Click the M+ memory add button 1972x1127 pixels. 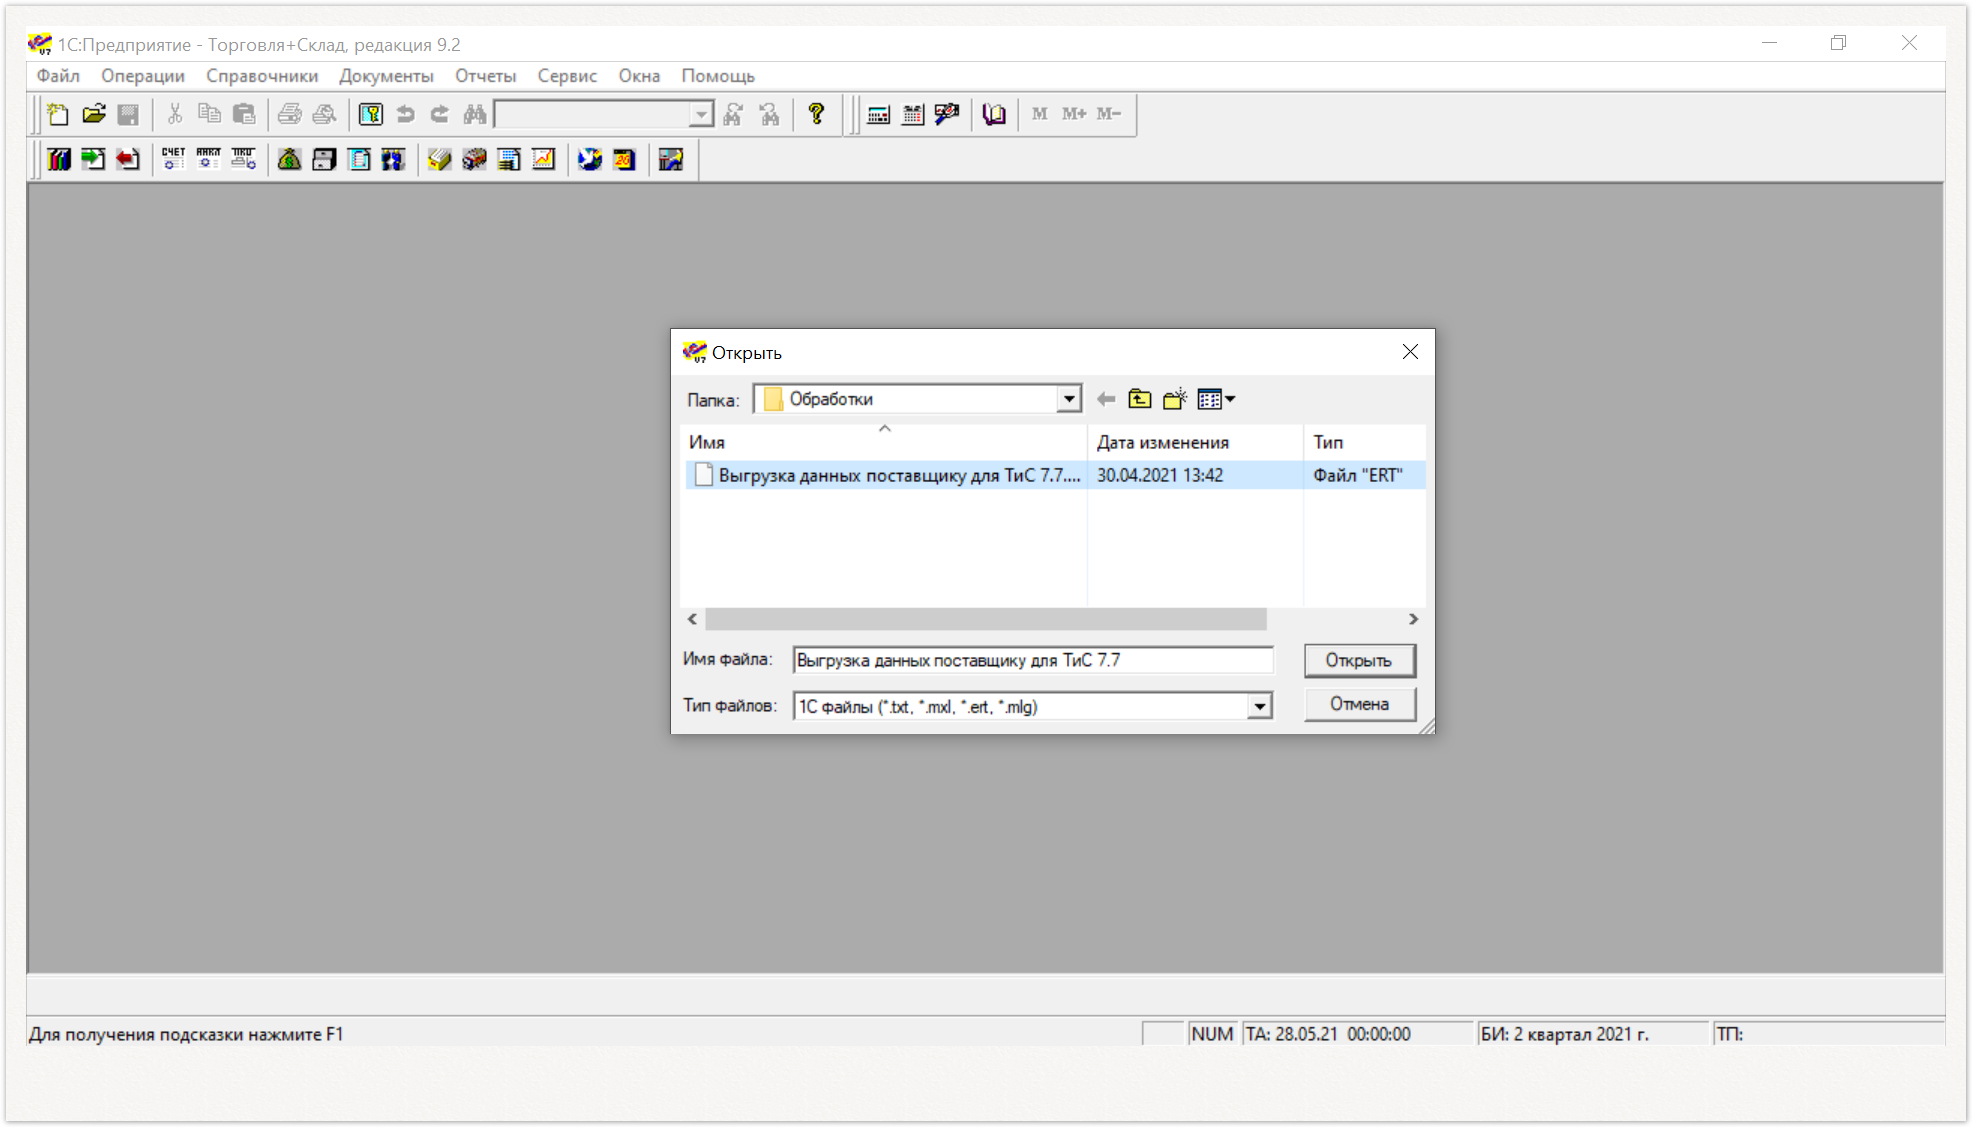click(x=1074, y=114)
